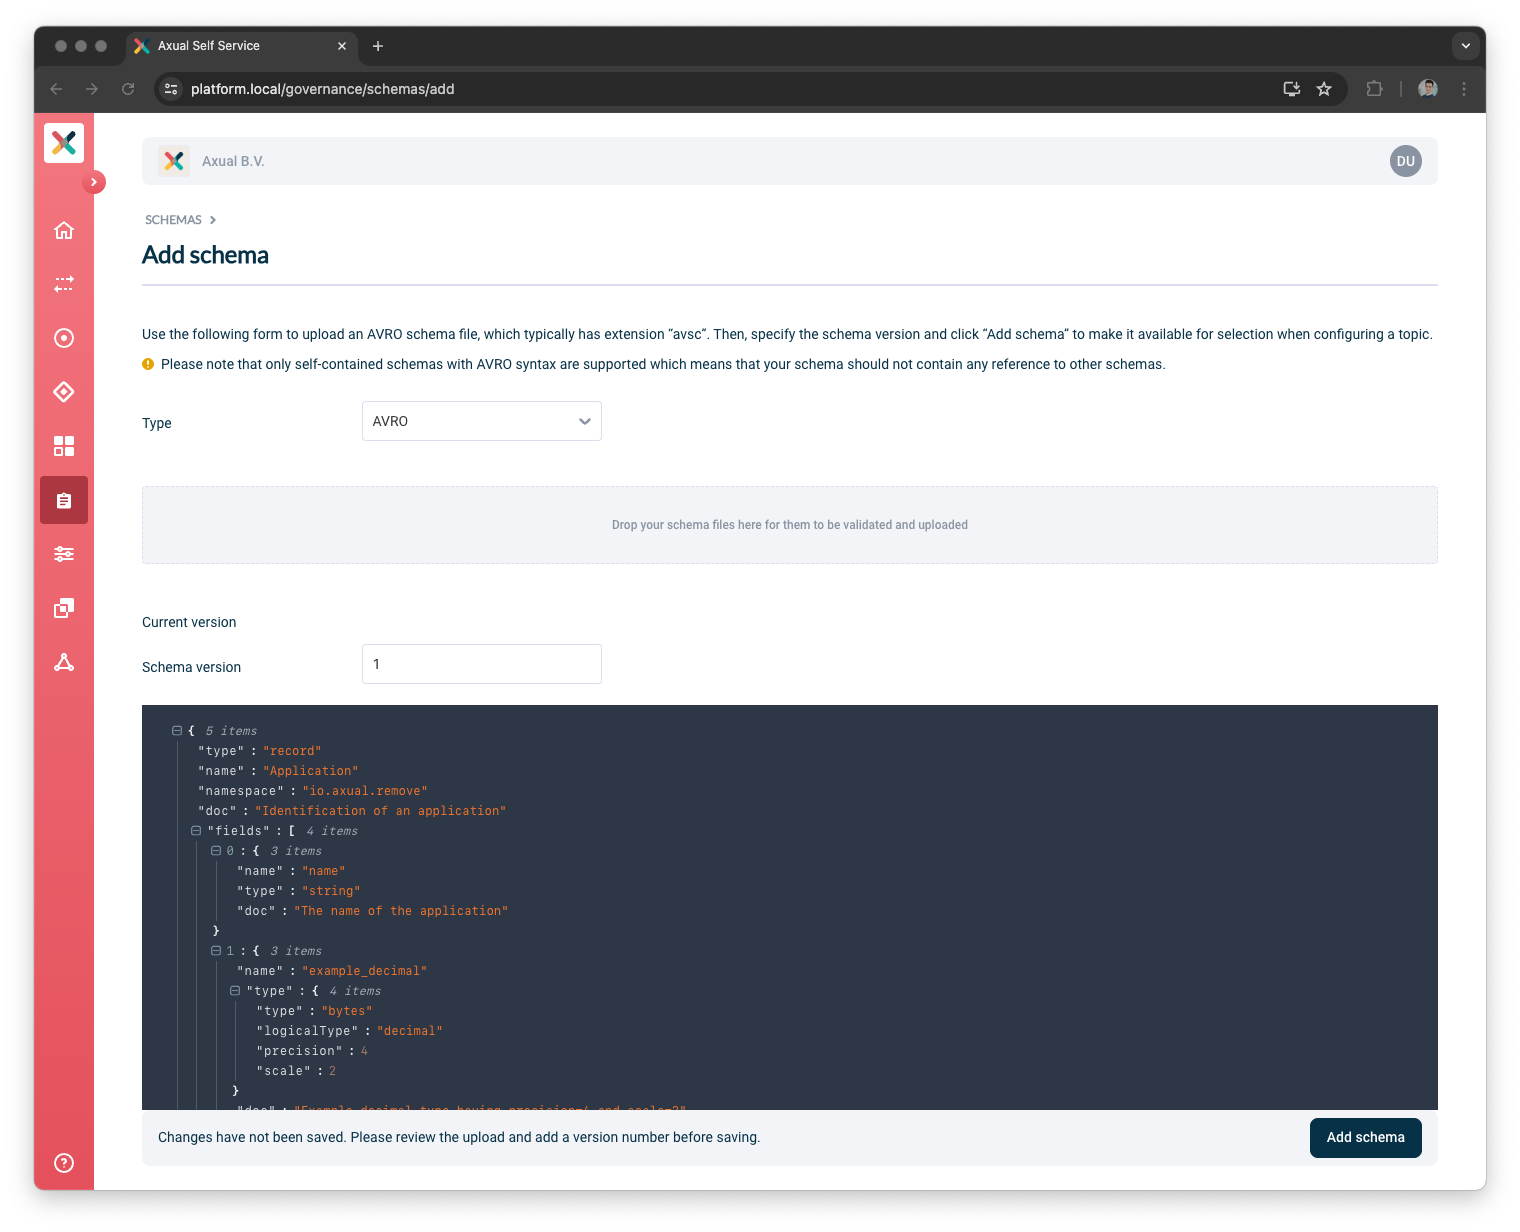This screenshot has width=1520, height=1232.
Task: Open the sliders settings sidebar icon
Action: [64, 554]
